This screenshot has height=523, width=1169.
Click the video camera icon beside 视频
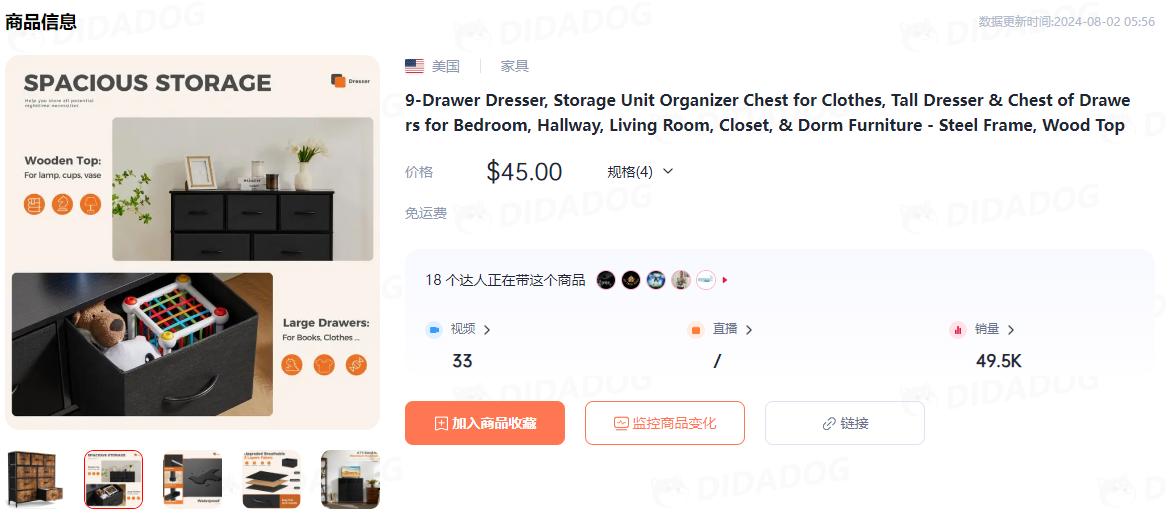pyautogui.click(x=434, y=329)
